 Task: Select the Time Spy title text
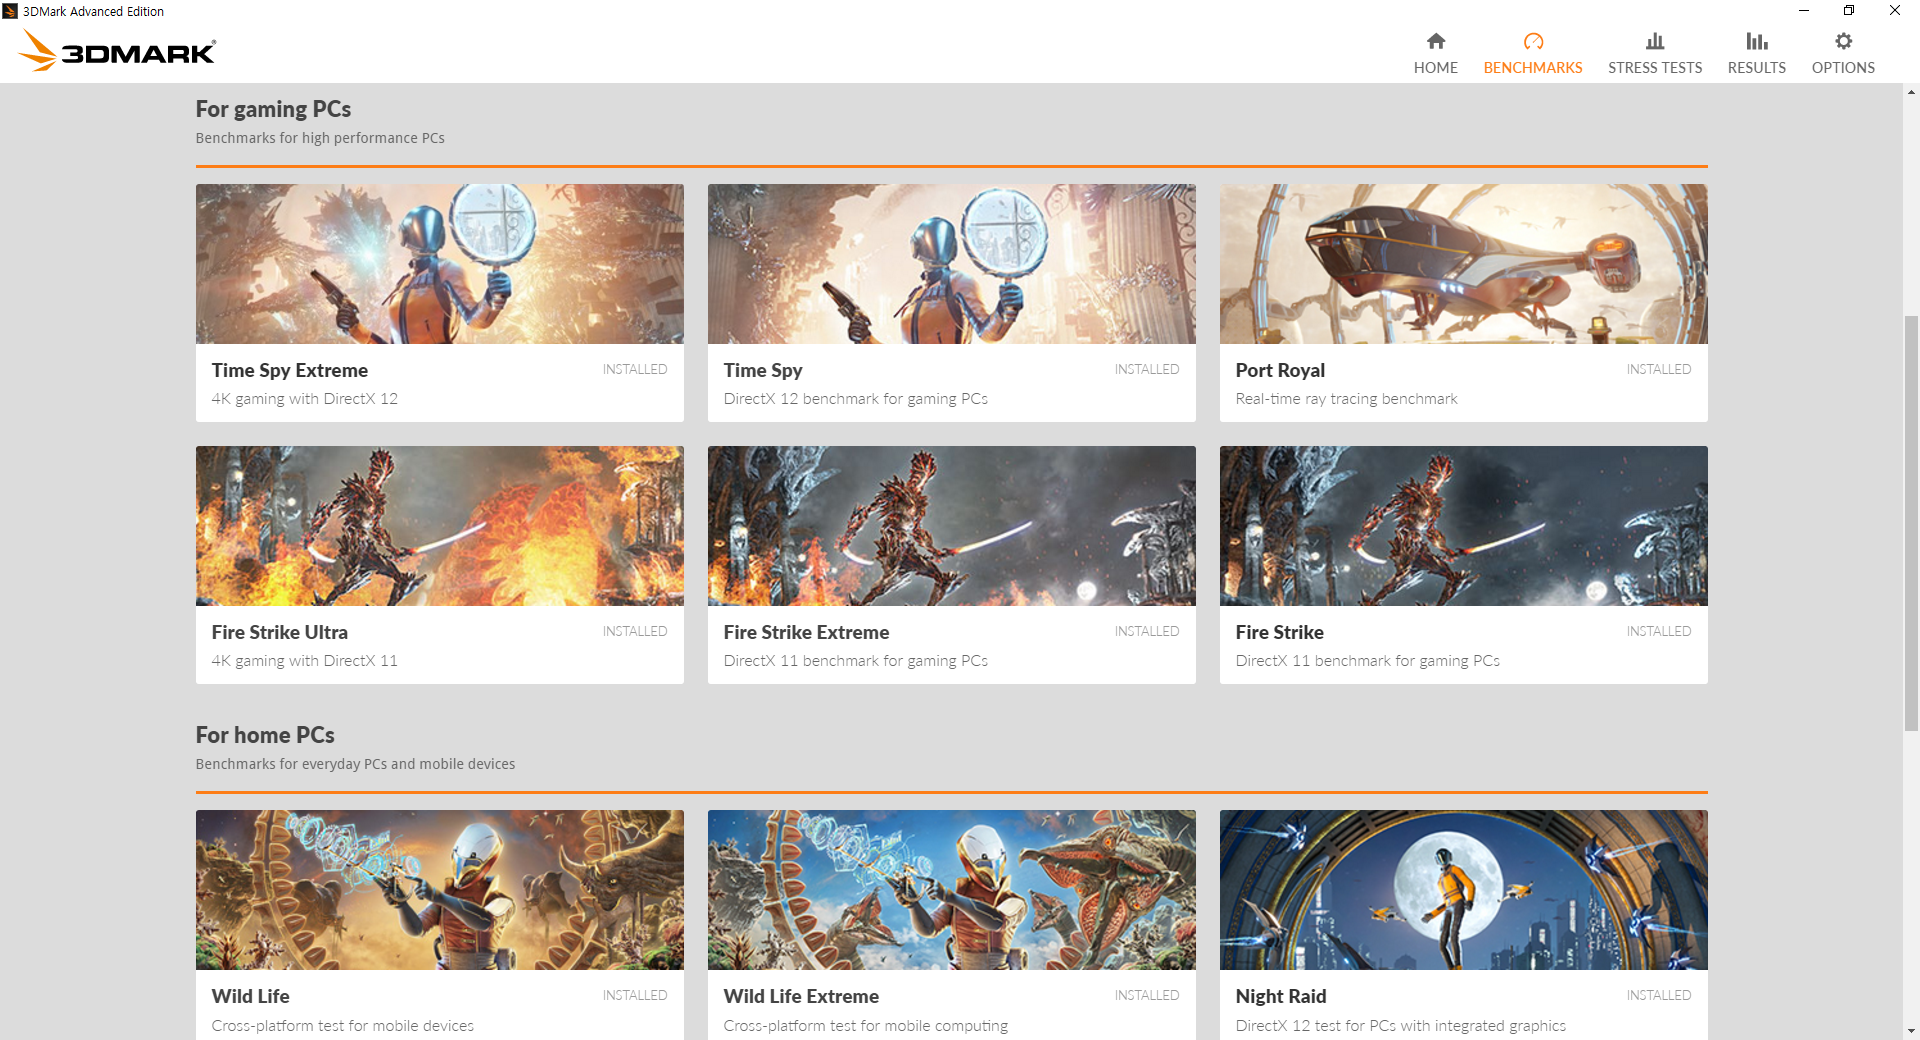(x=763, y=371)
